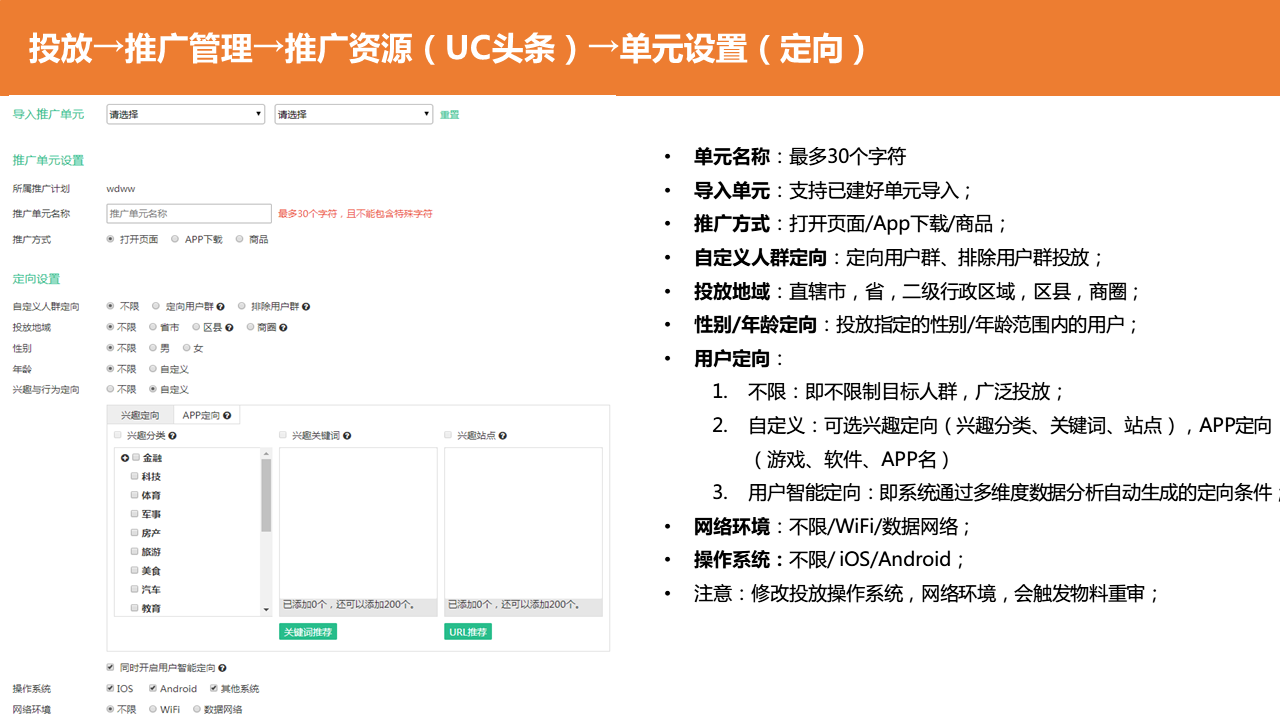This screenshot has height=720, width=1280.
Task: Click help icon beside 兴趣站点
Action: point(502,436)
